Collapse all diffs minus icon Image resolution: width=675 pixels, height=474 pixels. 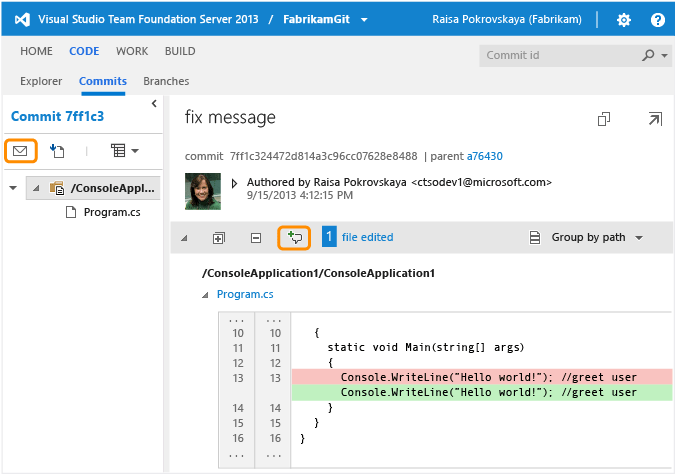tap(256, 238)
